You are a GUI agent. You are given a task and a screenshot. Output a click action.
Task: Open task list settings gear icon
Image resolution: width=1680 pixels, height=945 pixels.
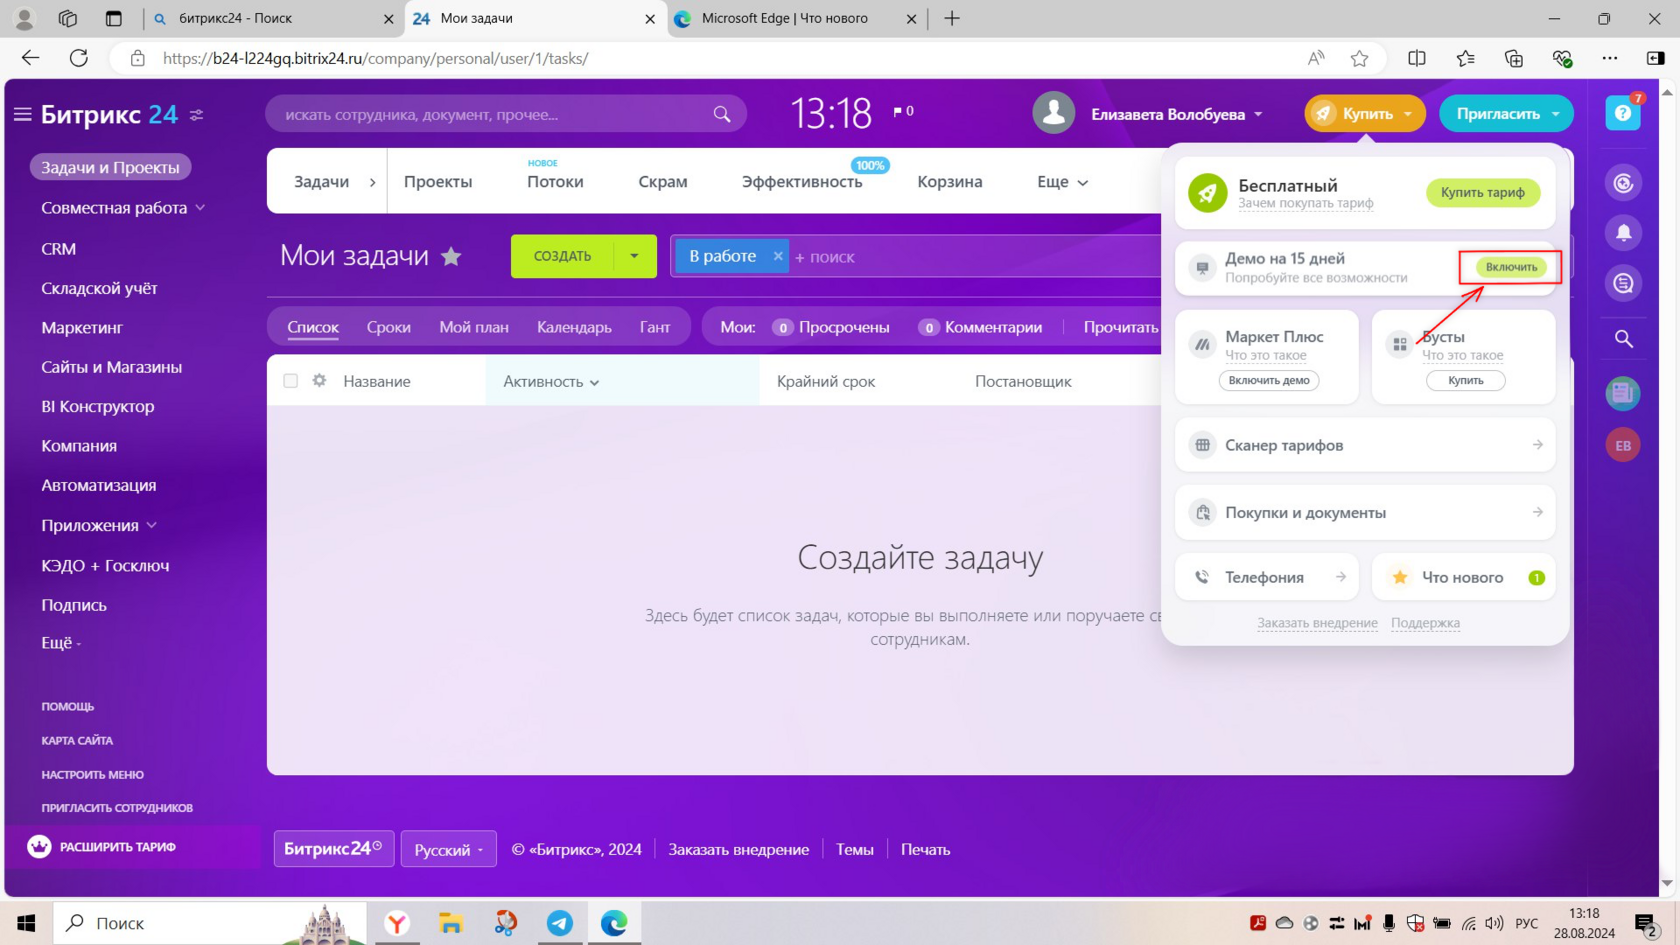[x=320, y=381]
